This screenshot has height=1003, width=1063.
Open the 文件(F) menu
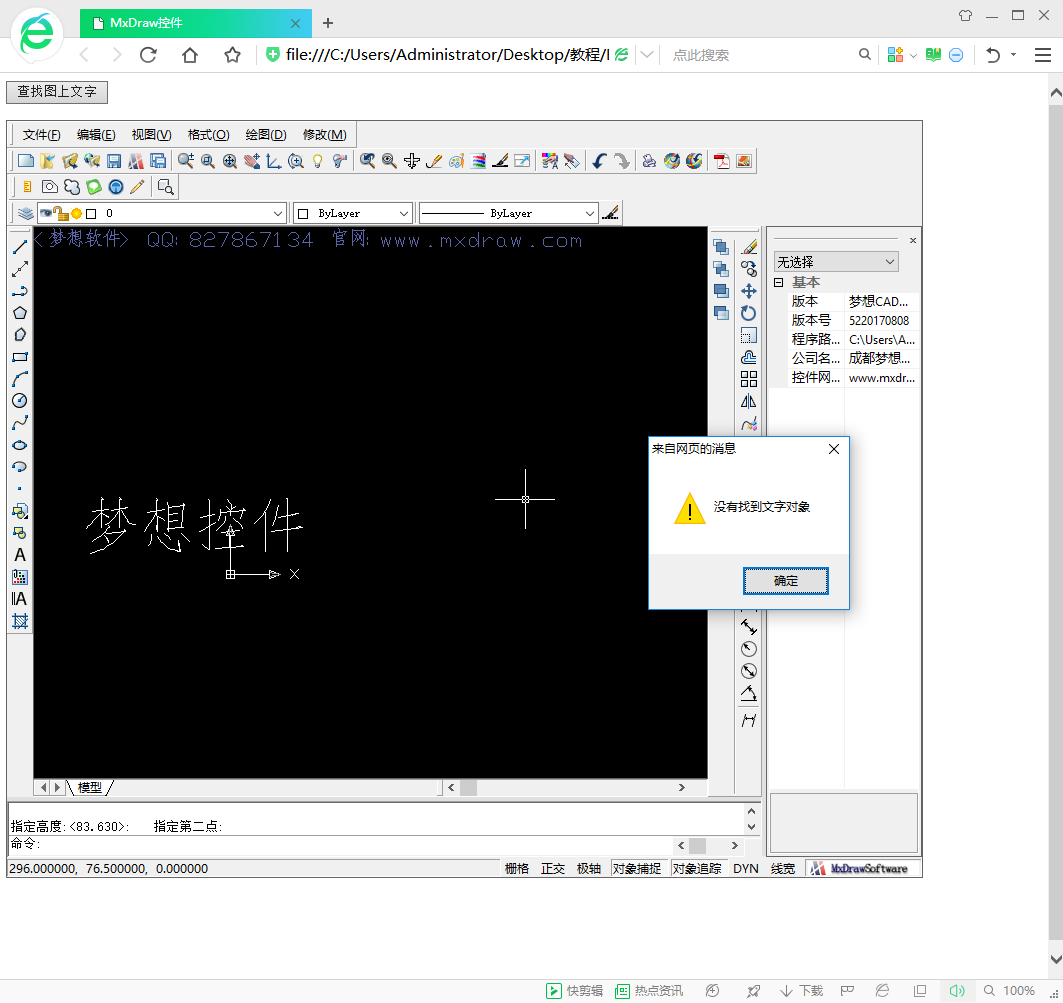[41, 135]
